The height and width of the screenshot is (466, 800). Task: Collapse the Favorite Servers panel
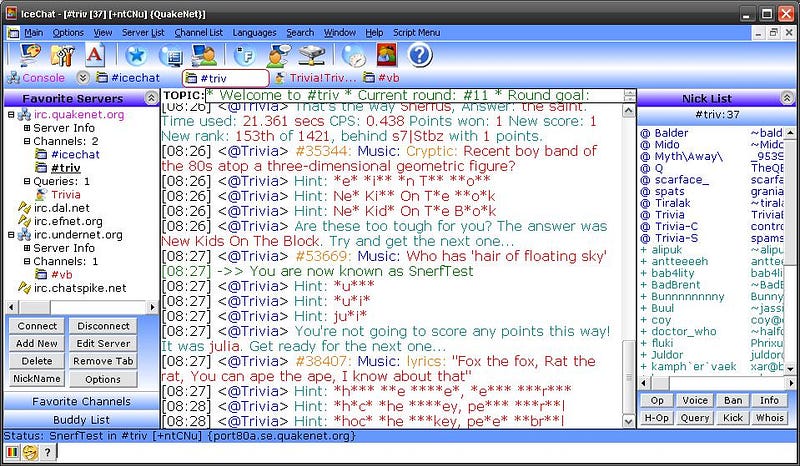coord(151,98)
